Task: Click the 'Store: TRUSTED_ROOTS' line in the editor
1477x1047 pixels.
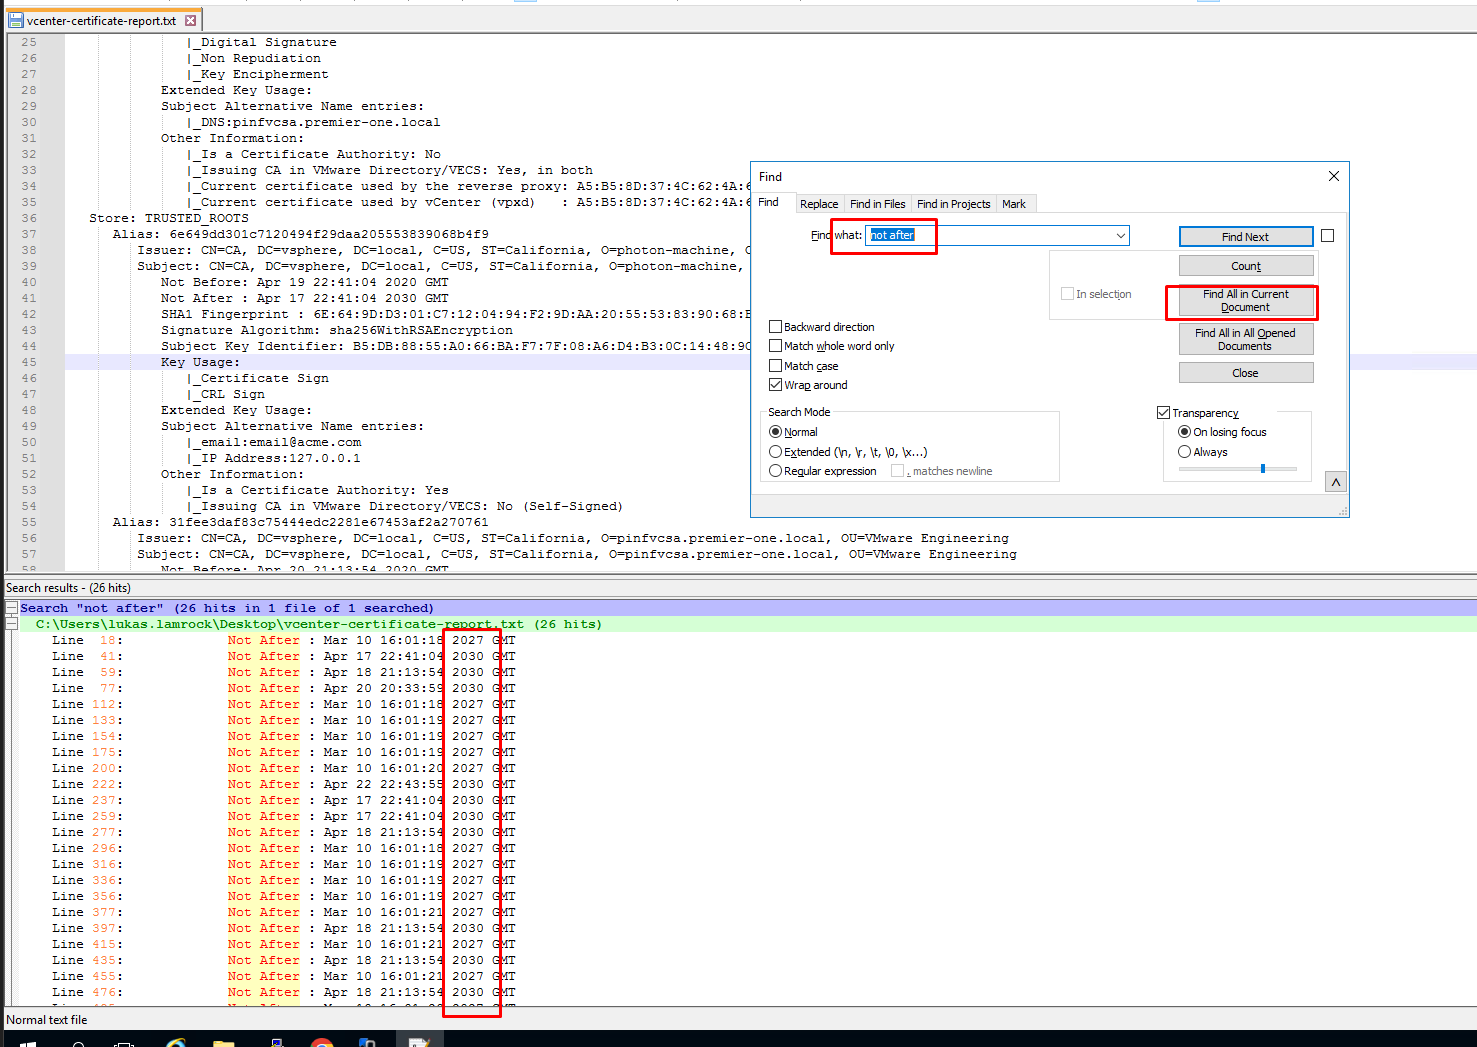Action: tap(169, 218)
